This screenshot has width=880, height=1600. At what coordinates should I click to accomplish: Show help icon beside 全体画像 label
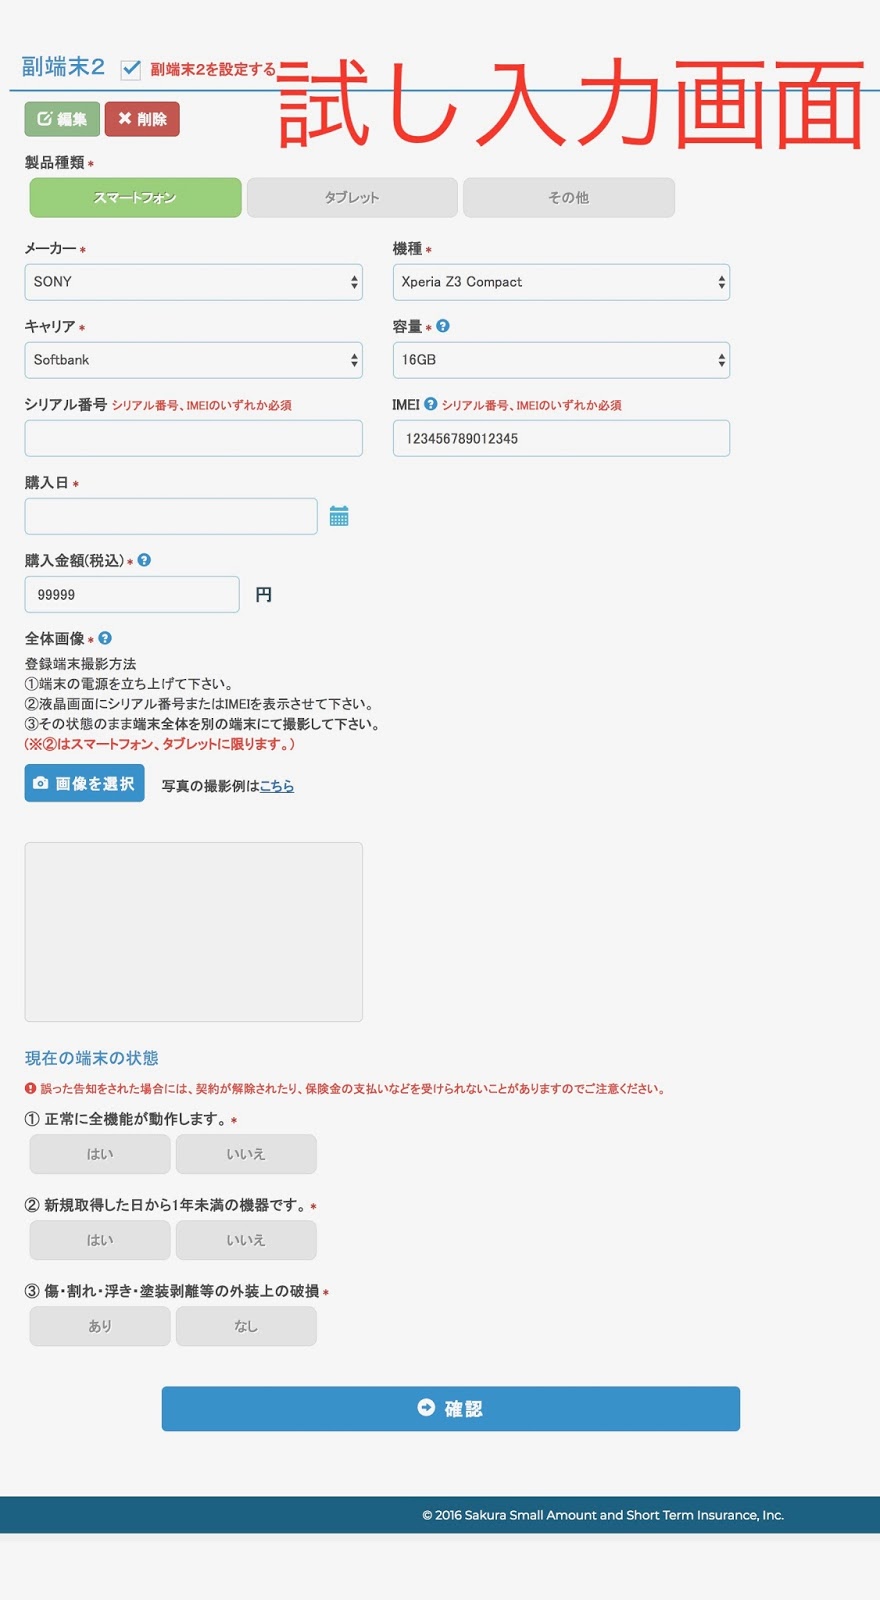[x=105, y=638]
